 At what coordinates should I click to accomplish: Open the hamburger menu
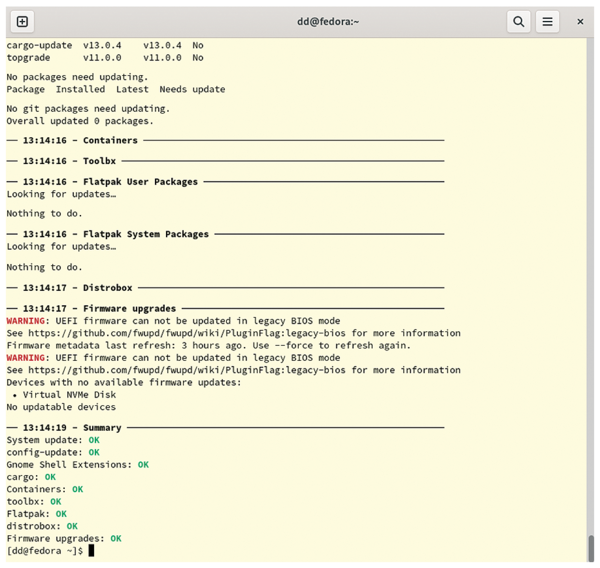[x=547, y=21]
